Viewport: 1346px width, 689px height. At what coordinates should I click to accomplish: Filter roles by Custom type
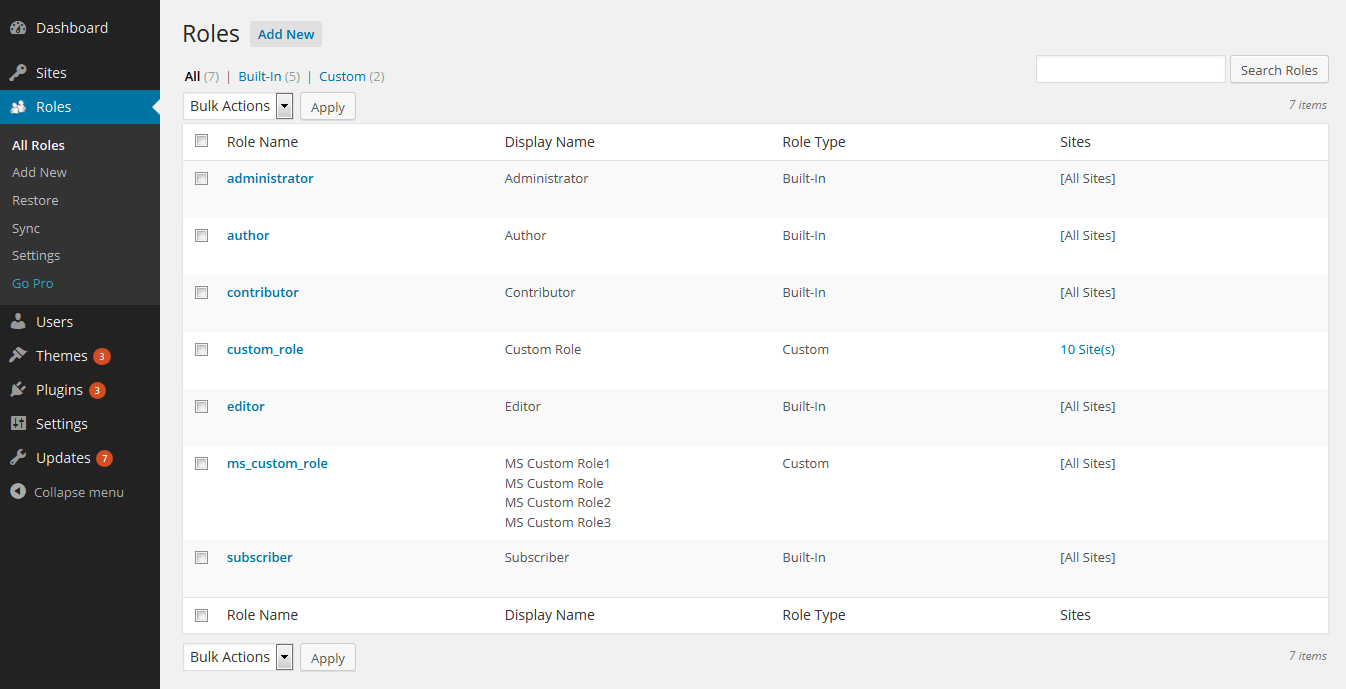pyautogui.click(x=343, y=76)
